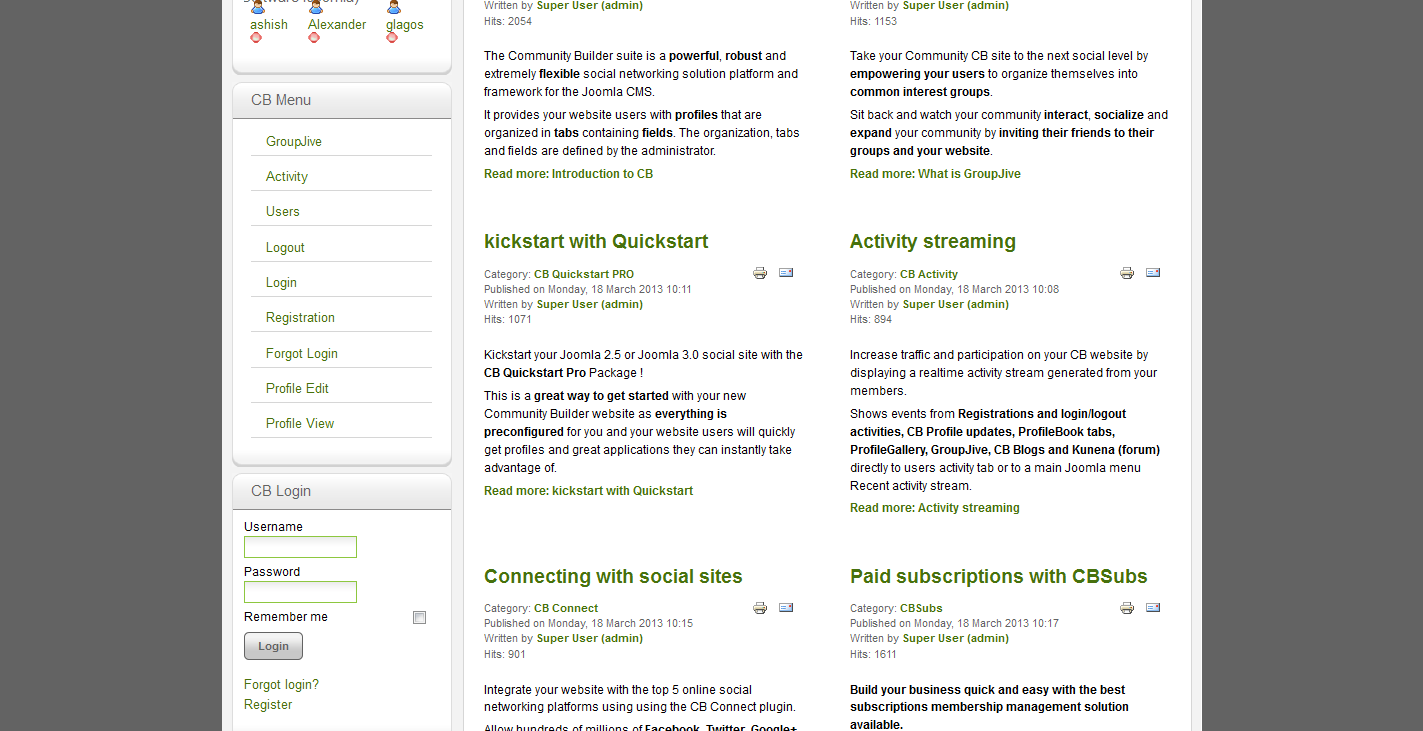Click Super User (admin) under Paid subscriptions
Image resolution: width=1423 pixels, height=731 pixels.
(956, 638)
